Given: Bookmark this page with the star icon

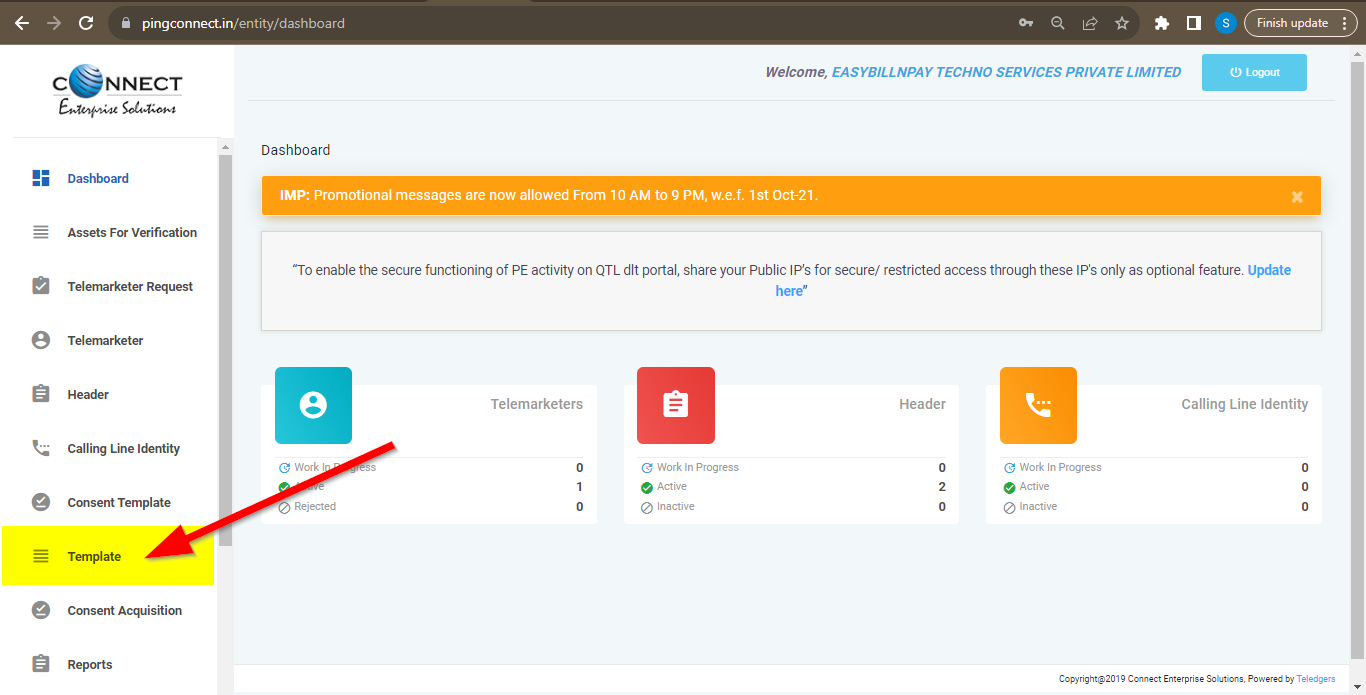Looking at the screenshot, I should [1122, 23].
